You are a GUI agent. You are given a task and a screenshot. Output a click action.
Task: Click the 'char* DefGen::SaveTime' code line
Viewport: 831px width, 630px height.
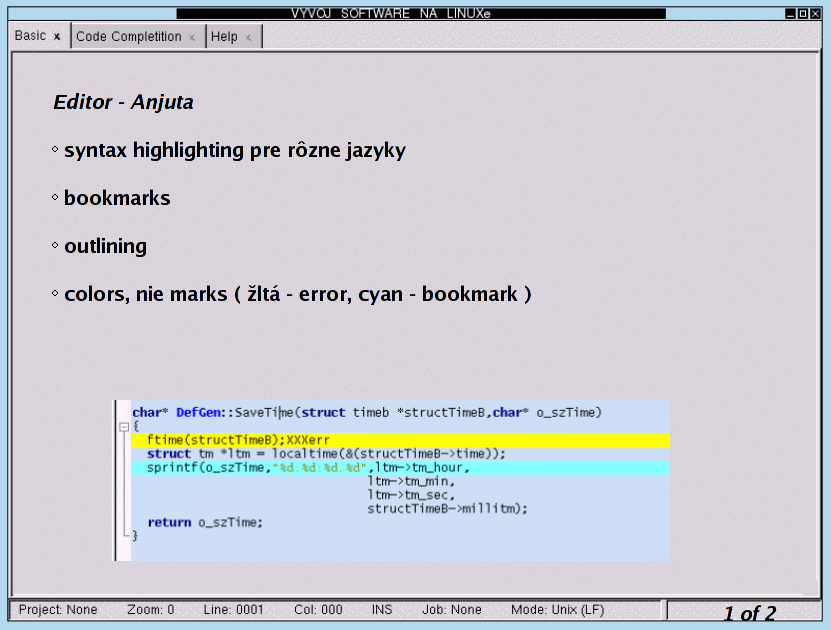[x=367, y=412]
